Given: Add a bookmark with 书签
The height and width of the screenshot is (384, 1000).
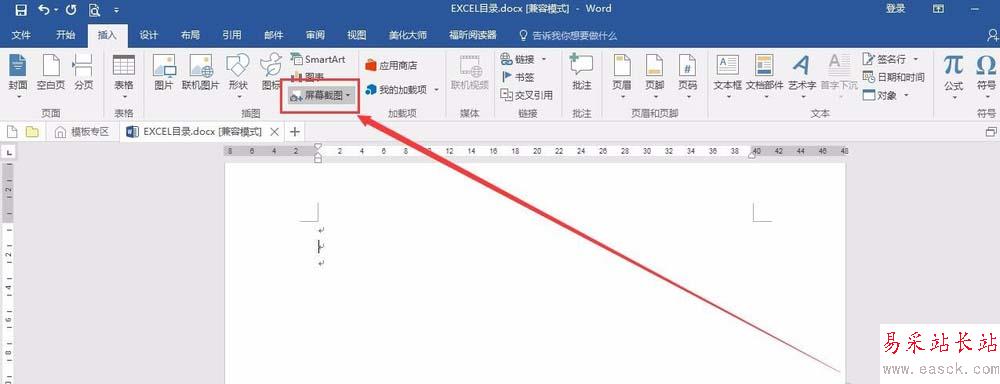Looking at the screenshot, I should click(517, 77).
